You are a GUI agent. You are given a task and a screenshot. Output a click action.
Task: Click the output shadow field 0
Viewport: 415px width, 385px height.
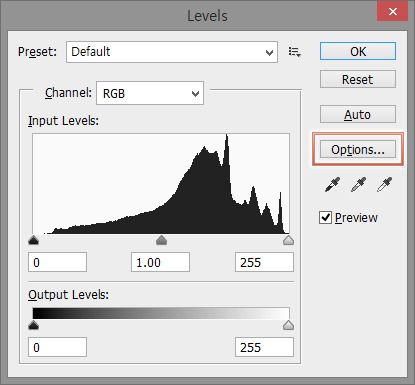click(x=57, y=347)
